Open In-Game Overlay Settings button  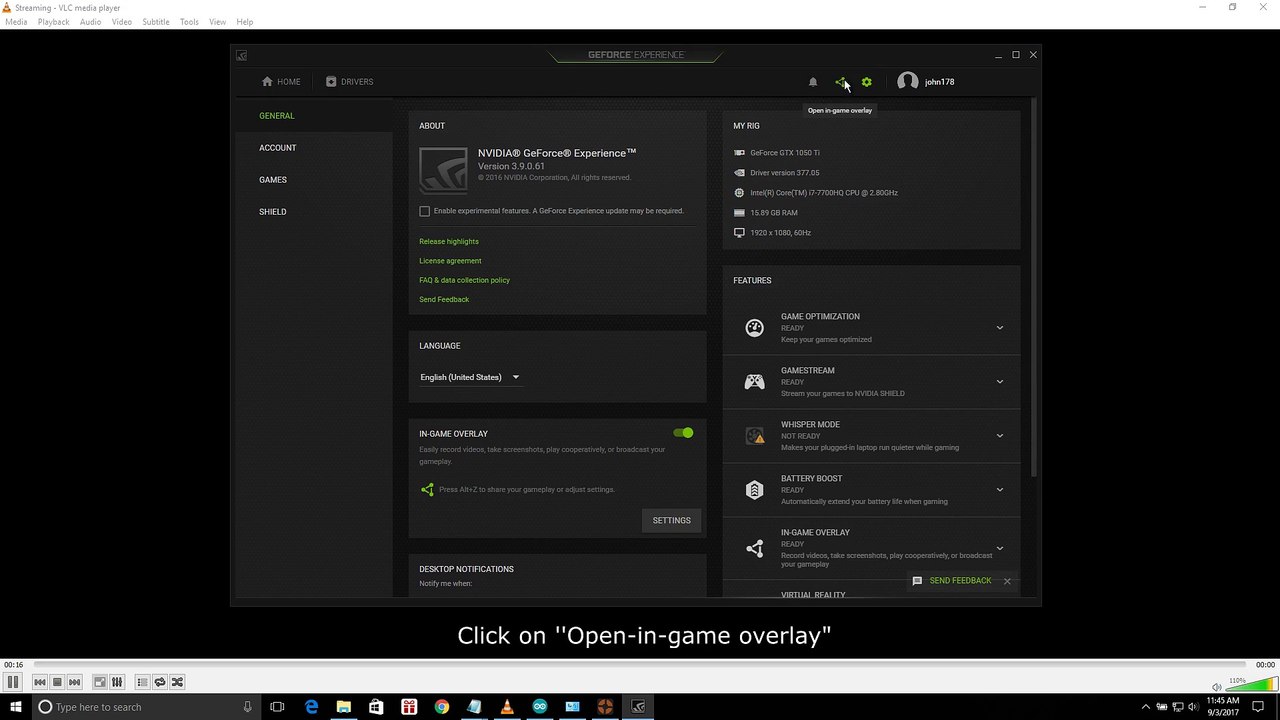coord(671,520)
